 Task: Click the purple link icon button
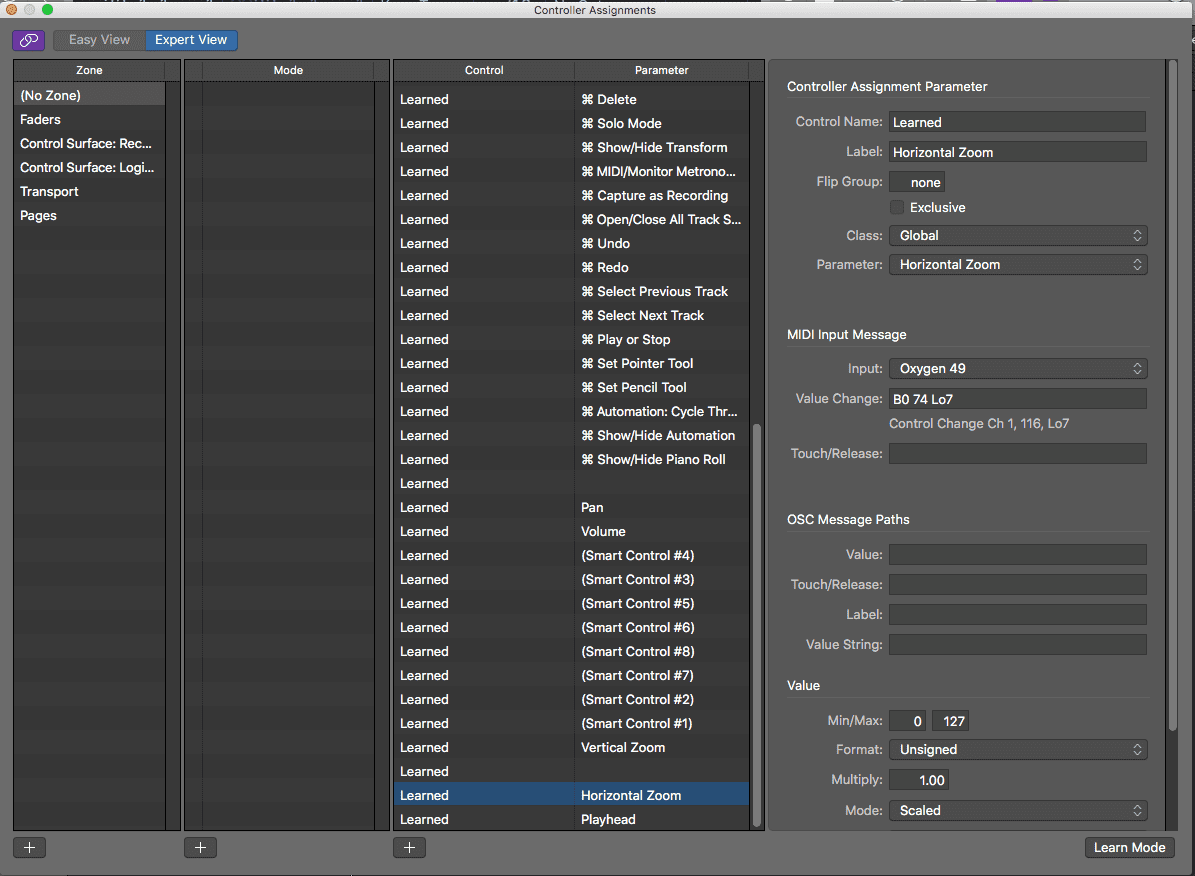tap(28, 40)
